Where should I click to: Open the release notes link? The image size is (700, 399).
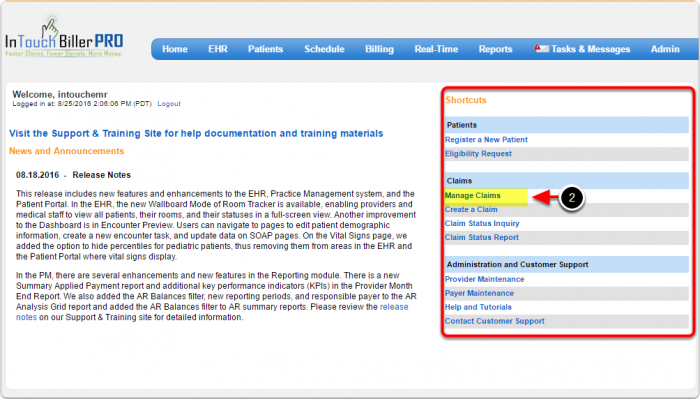(212, 312)
